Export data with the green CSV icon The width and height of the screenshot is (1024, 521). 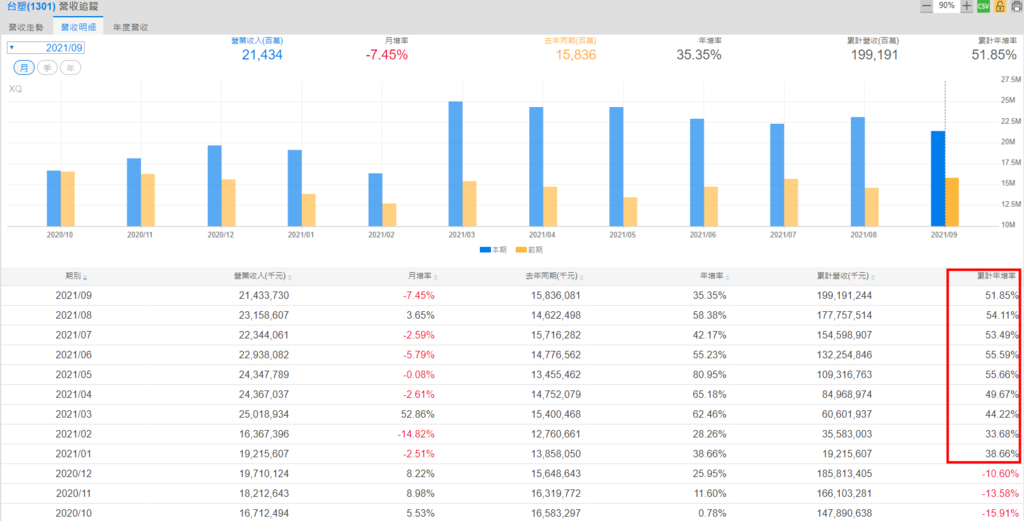click(x=984, y=6)
